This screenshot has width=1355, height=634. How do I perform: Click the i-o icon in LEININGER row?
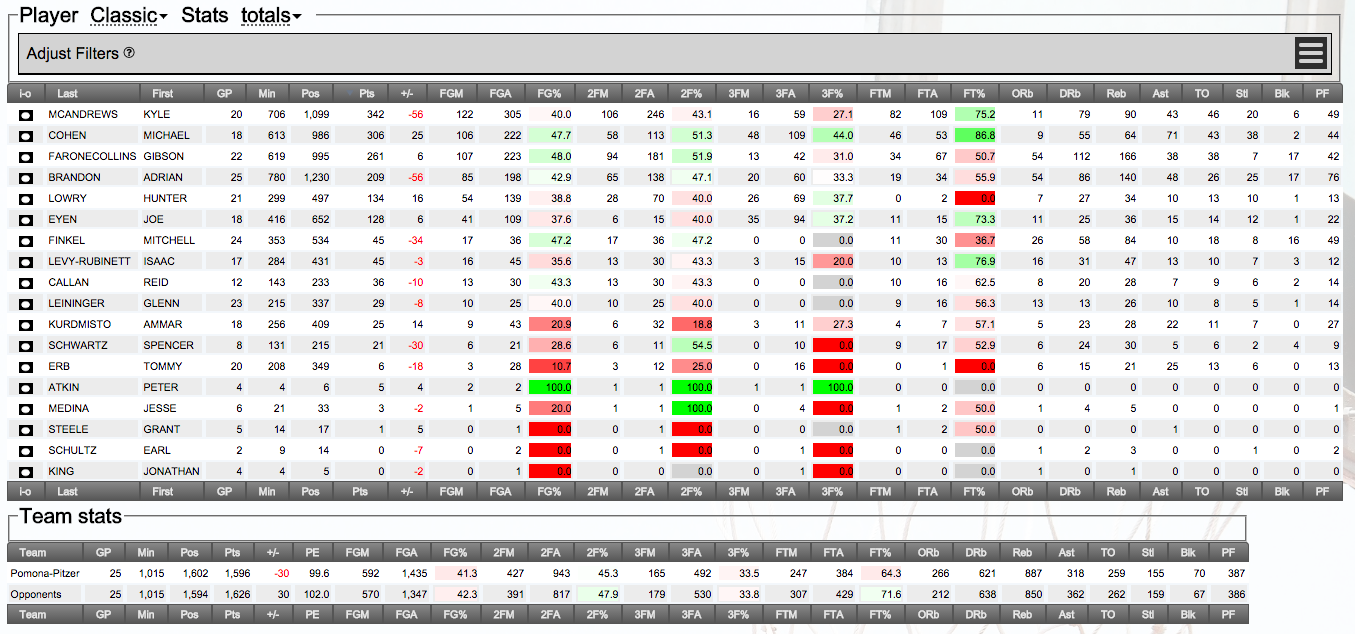coord(25,304)
